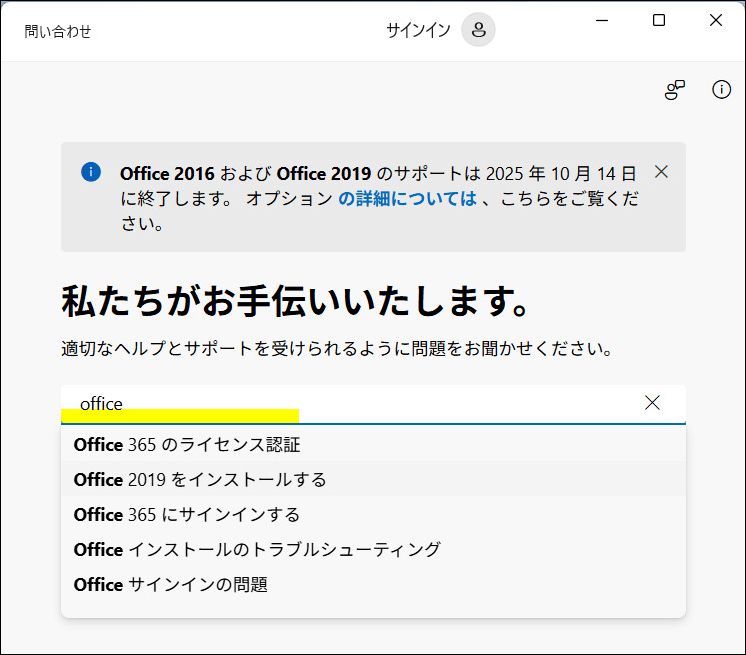Viewport: 746px width, 655px height.
Task: Minimize the 問い合わせ window
Action: pyautogui.click(x=602, y=20)
